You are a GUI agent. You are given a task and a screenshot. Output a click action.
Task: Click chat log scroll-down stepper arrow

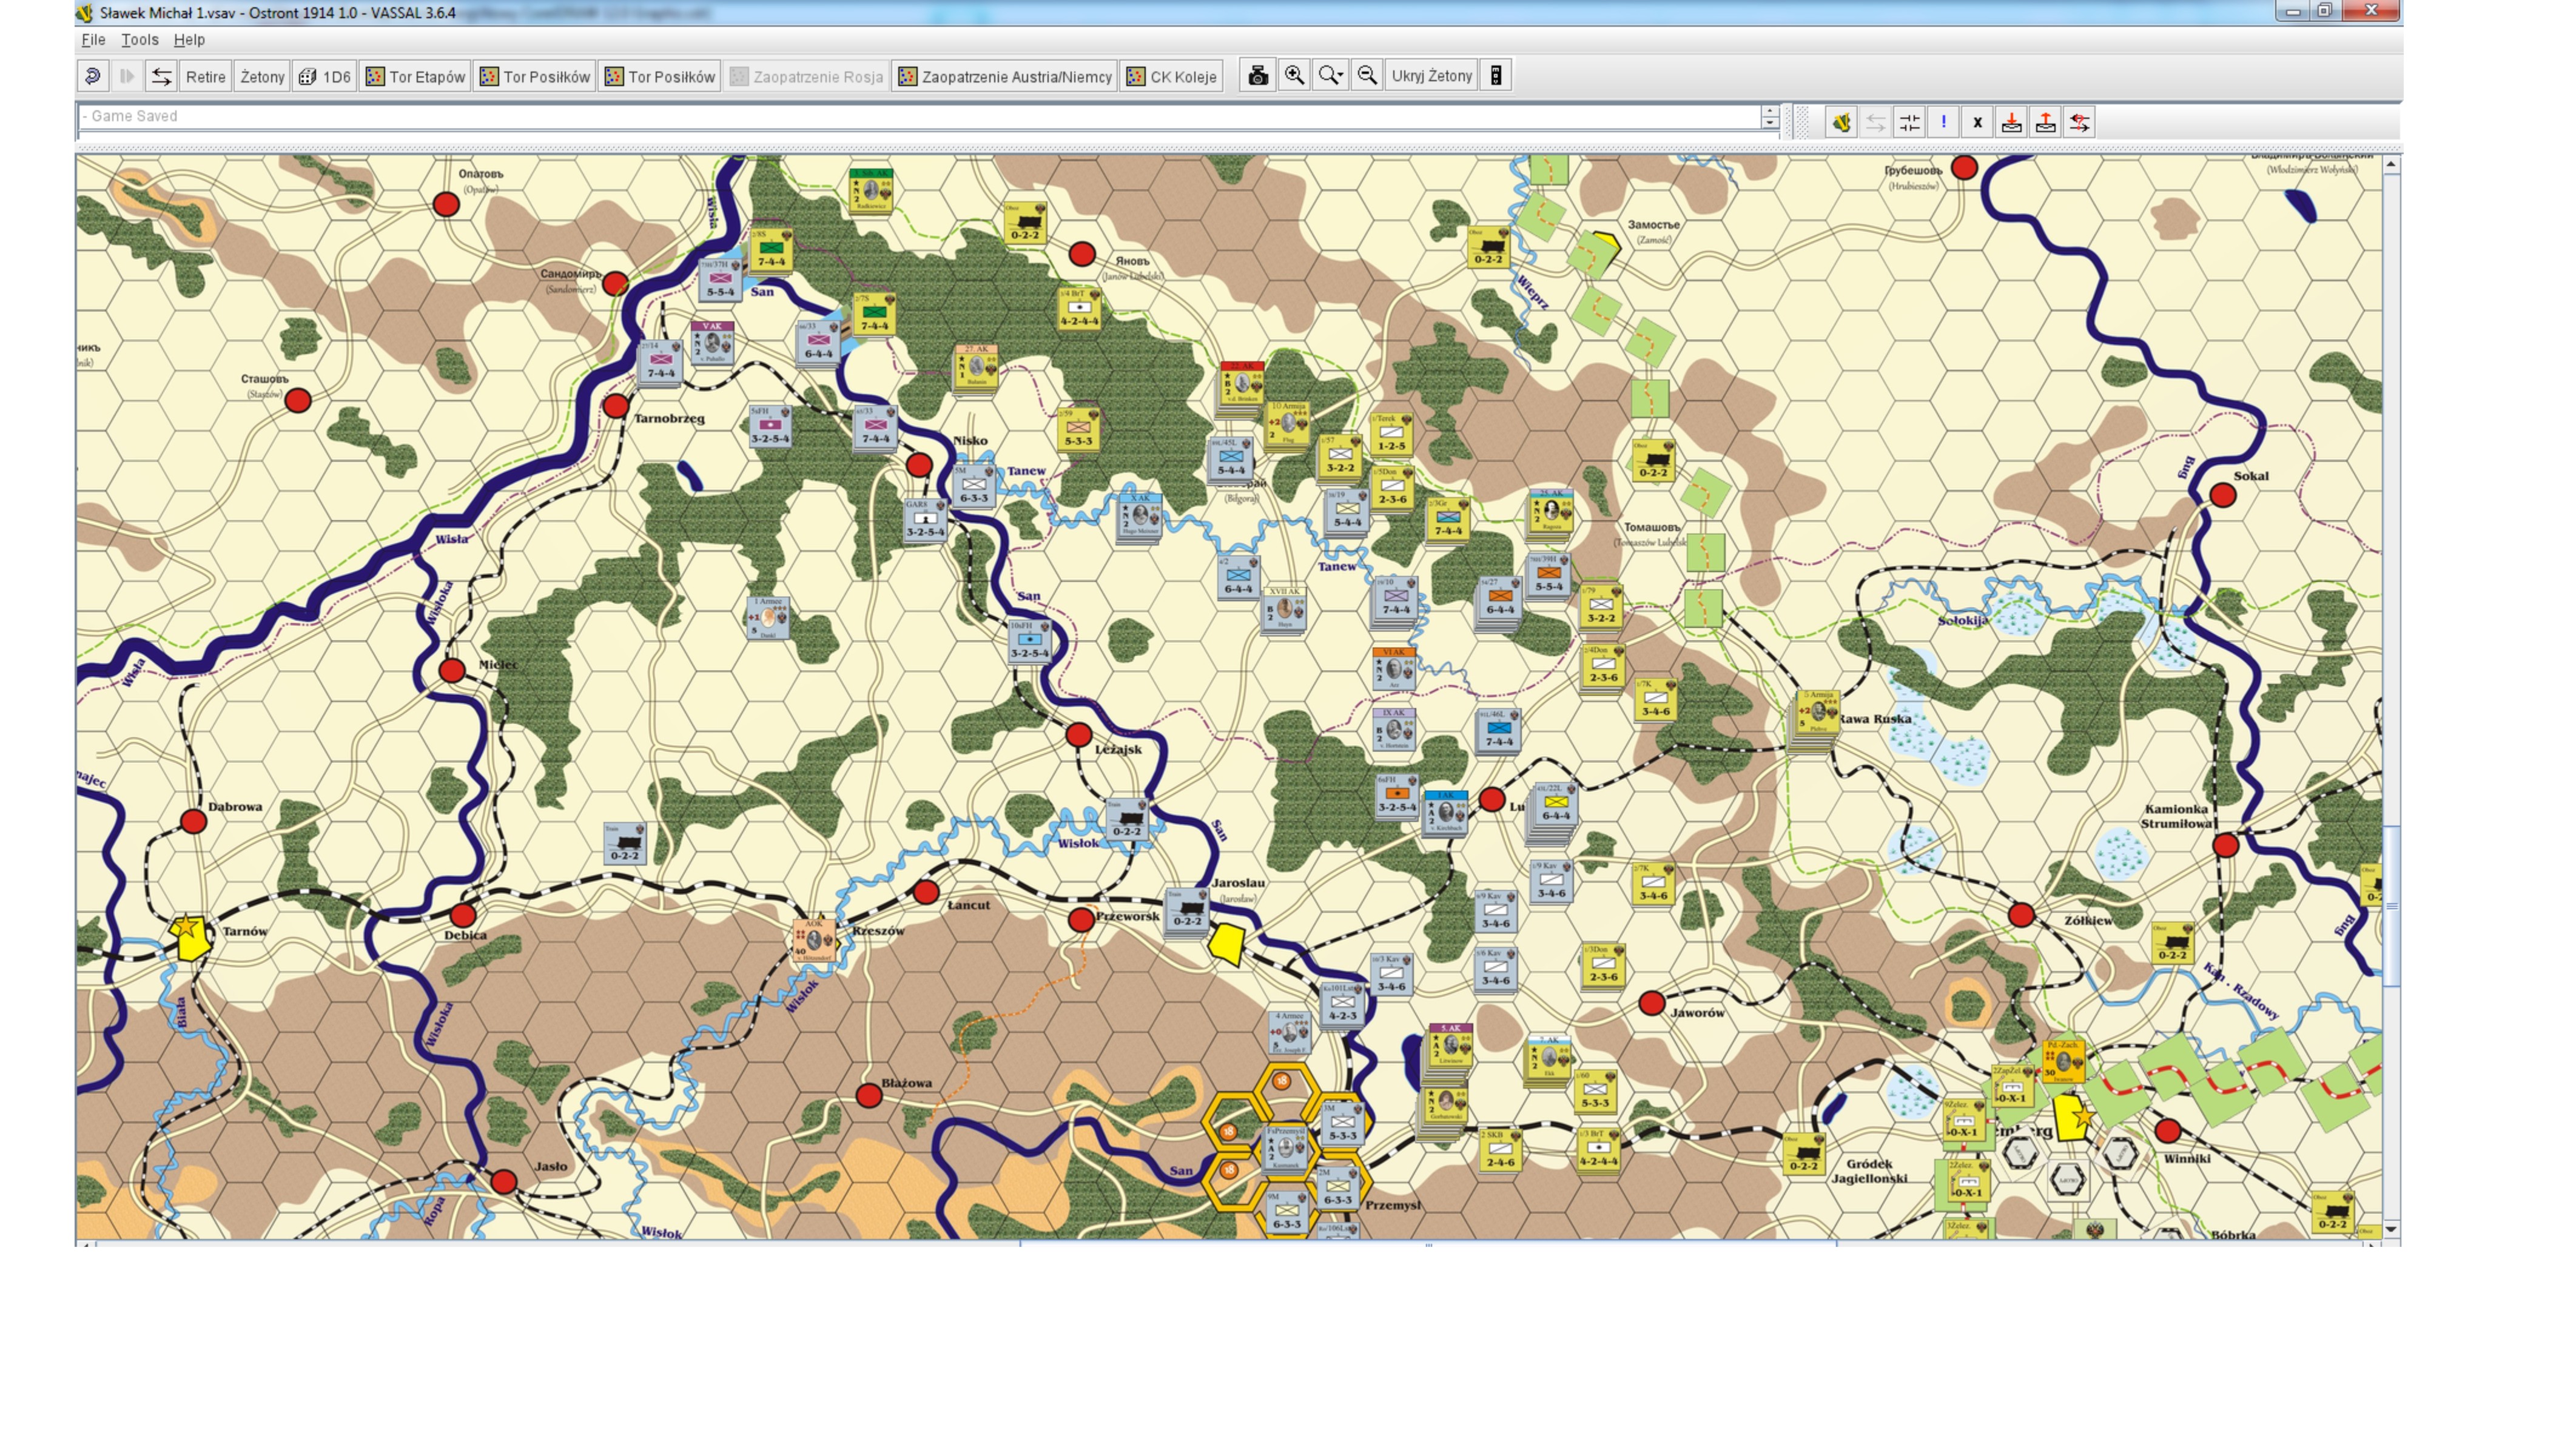1769,123
